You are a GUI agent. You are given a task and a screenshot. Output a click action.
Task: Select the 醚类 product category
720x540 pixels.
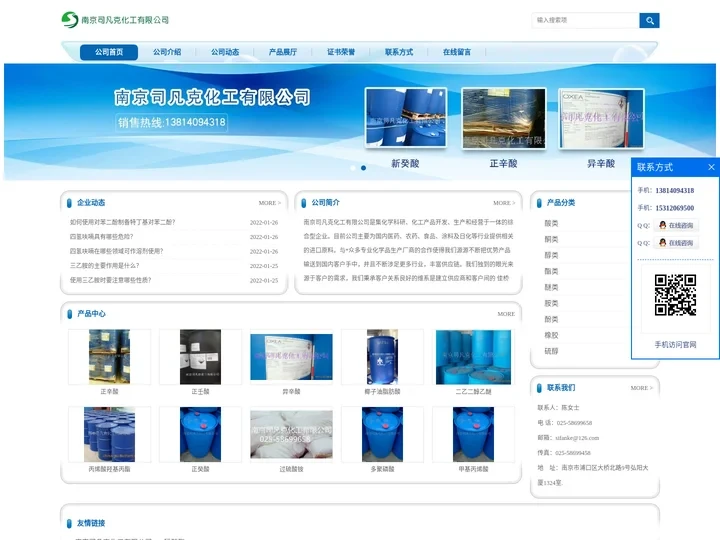click(551, 287)
